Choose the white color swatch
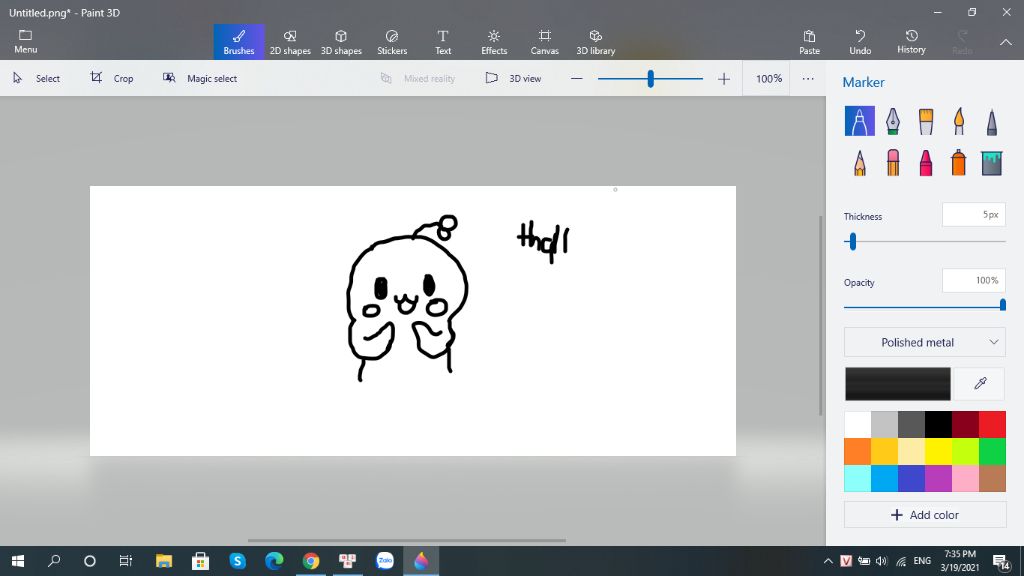 [x=857, y=424]
